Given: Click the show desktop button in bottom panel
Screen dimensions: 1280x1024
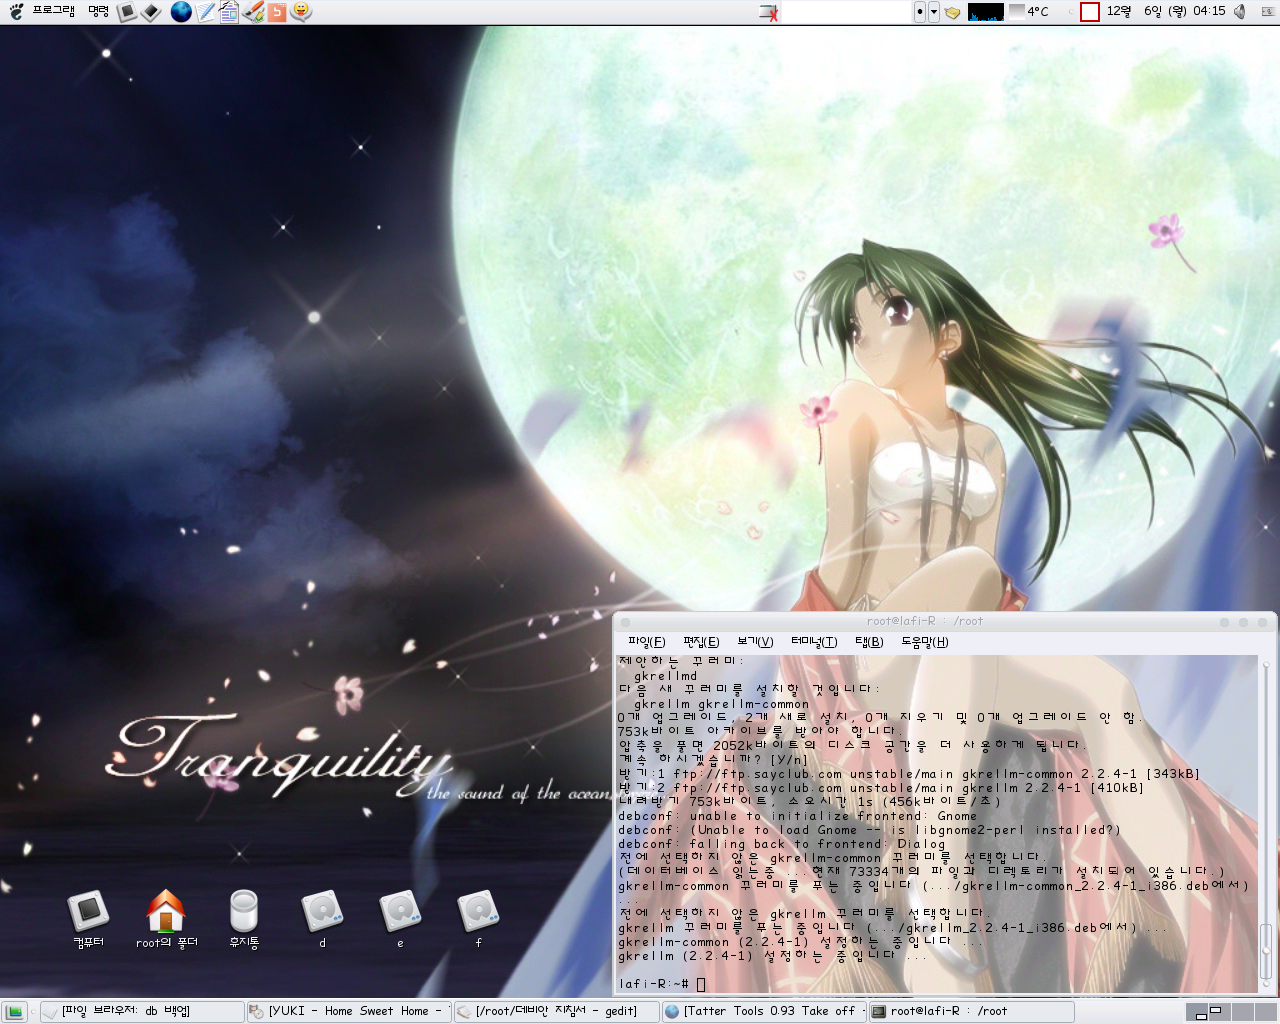Looking at the screenshot, I should tap(15, 1012).
